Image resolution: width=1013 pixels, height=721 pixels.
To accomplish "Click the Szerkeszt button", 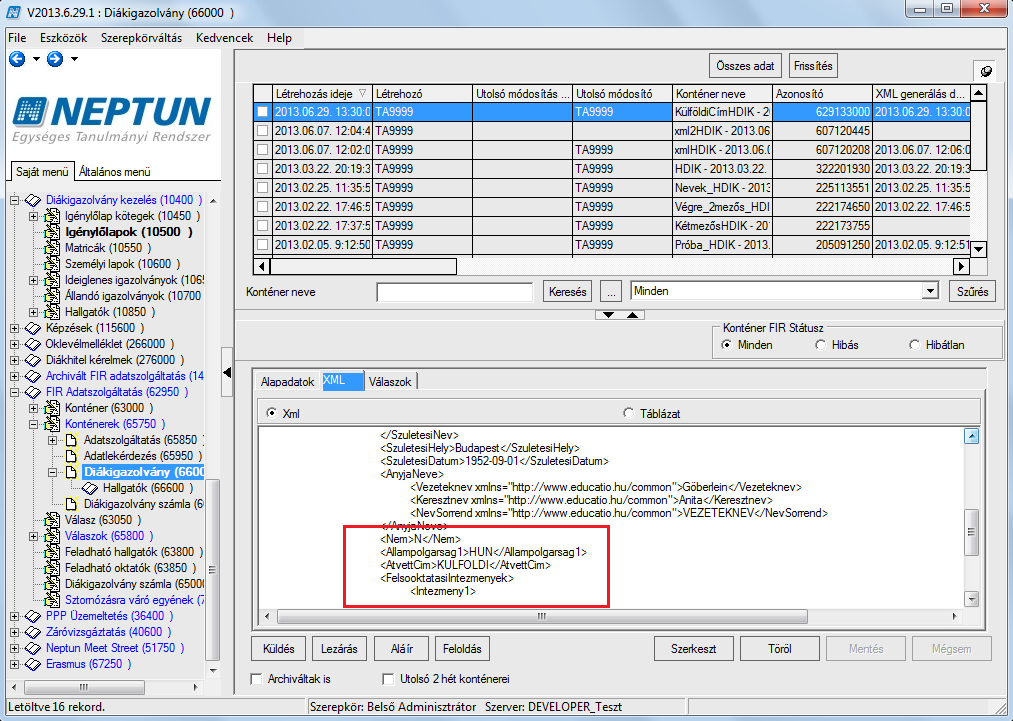I will (693, 649).
